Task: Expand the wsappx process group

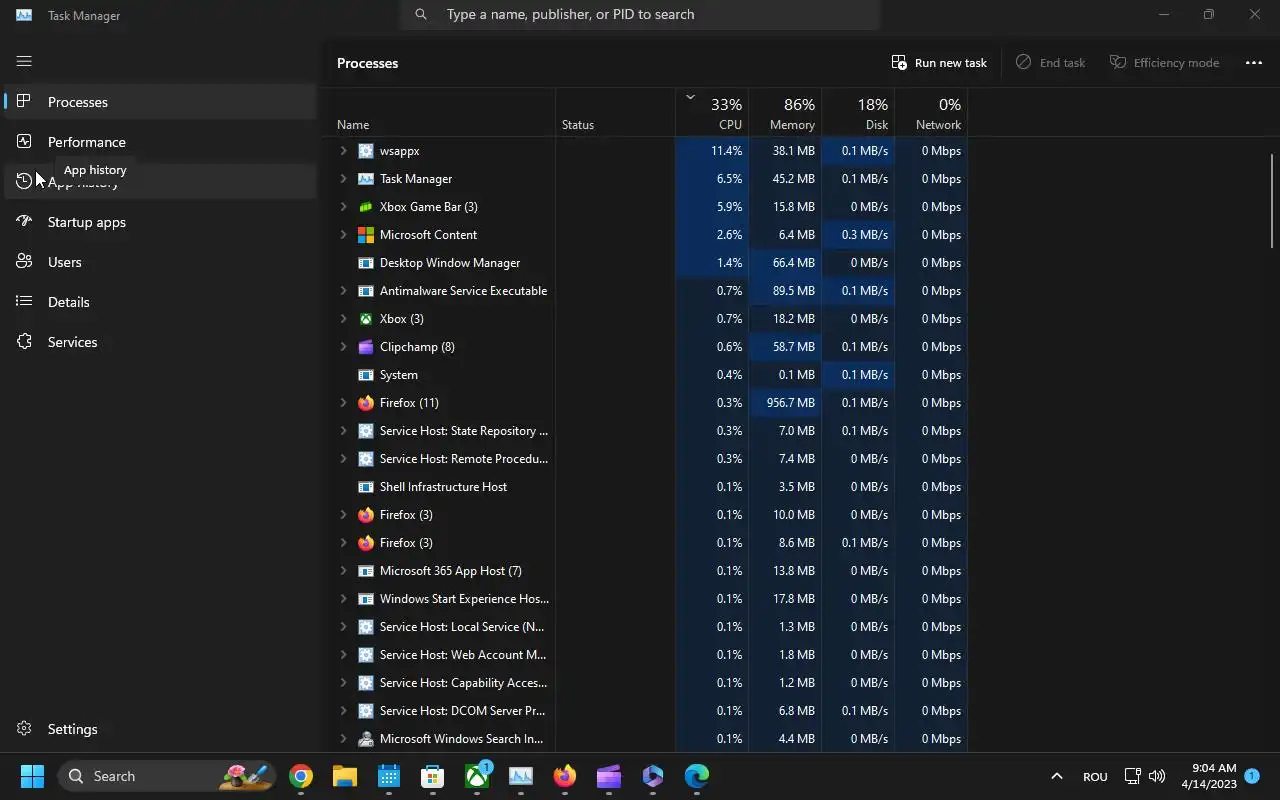Action: click(343, 151)
